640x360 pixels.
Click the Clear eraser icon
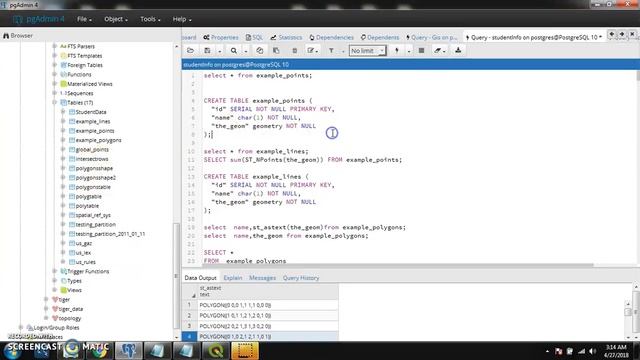pyautogui.click(x=437, y=51)
